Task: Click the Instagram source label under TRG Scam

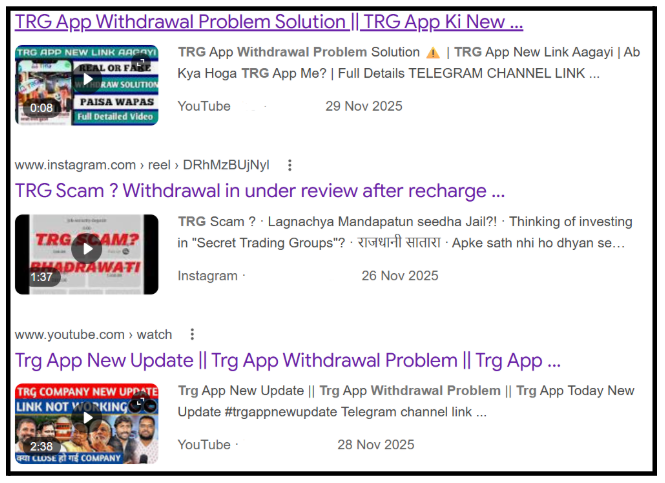Action: point(207,276)
